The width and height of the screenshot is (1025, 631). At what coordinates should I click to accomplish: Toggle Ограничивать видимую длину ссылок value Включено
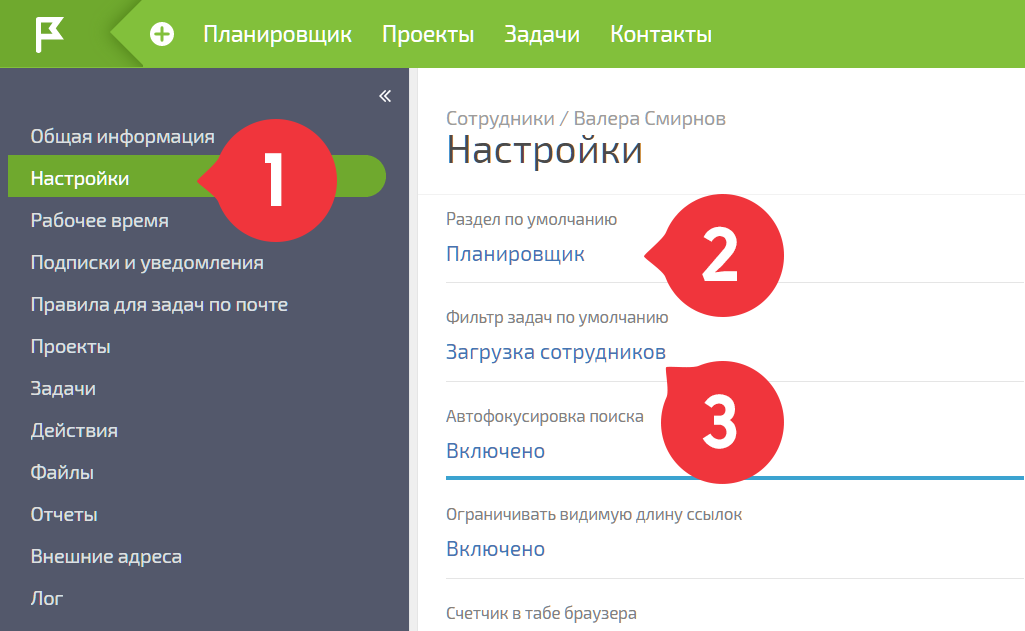point(496,549)
